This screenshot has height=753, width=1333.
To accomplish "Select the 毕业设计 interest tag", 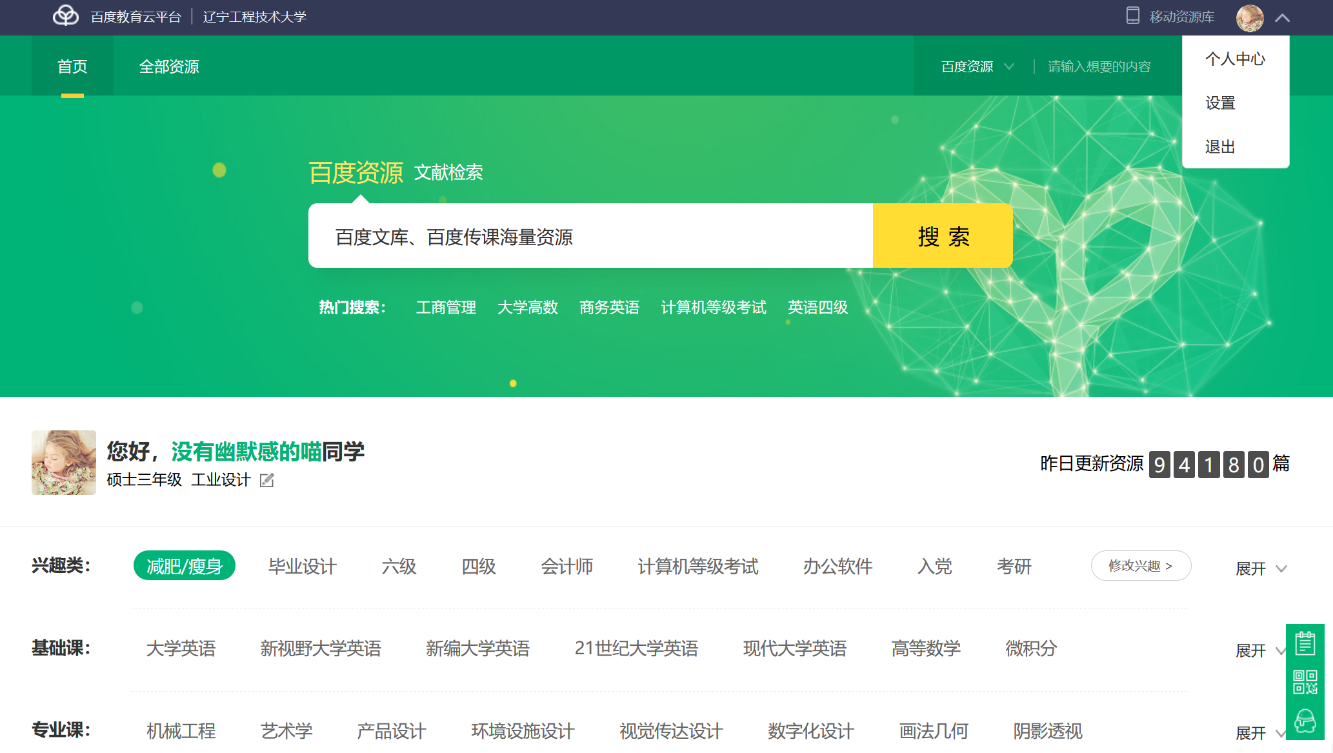I will coord(302,567).
